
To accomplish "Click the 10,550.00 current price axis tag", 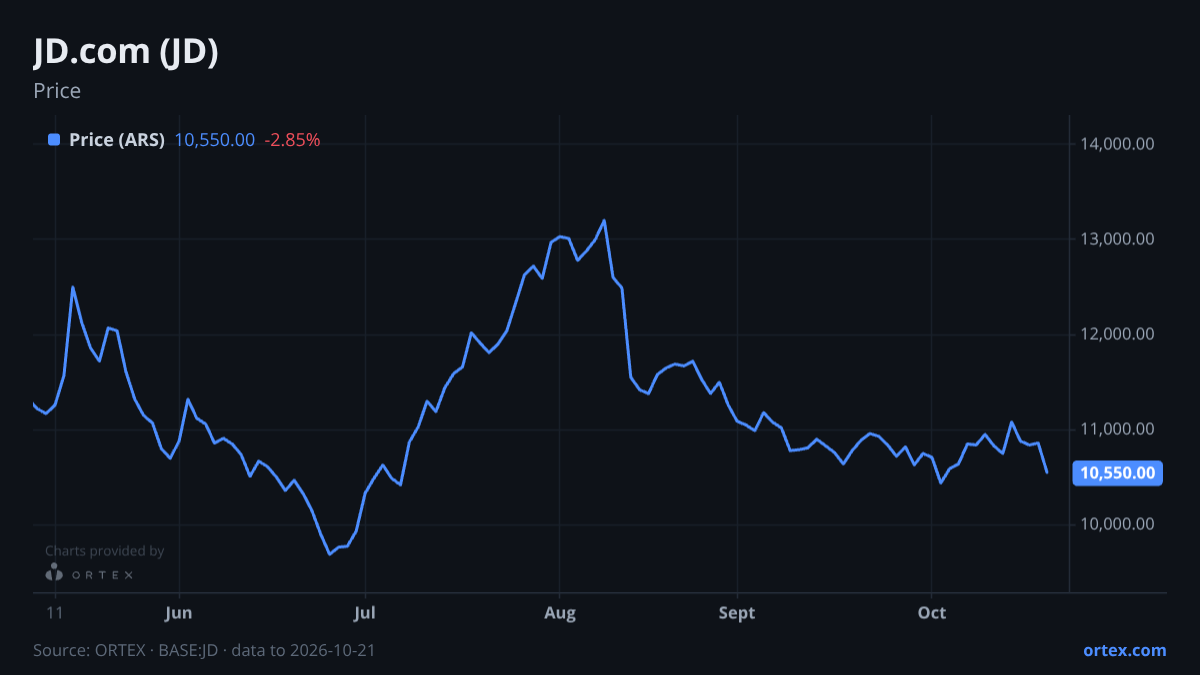I will pos(1117,473).
